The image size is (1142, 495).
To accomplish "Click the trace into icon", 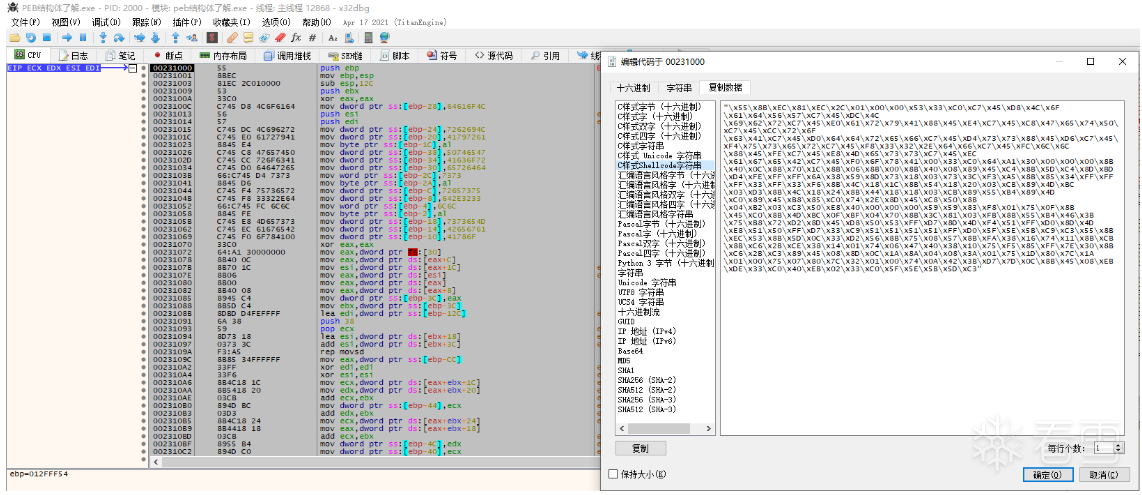I will (140, 37).
